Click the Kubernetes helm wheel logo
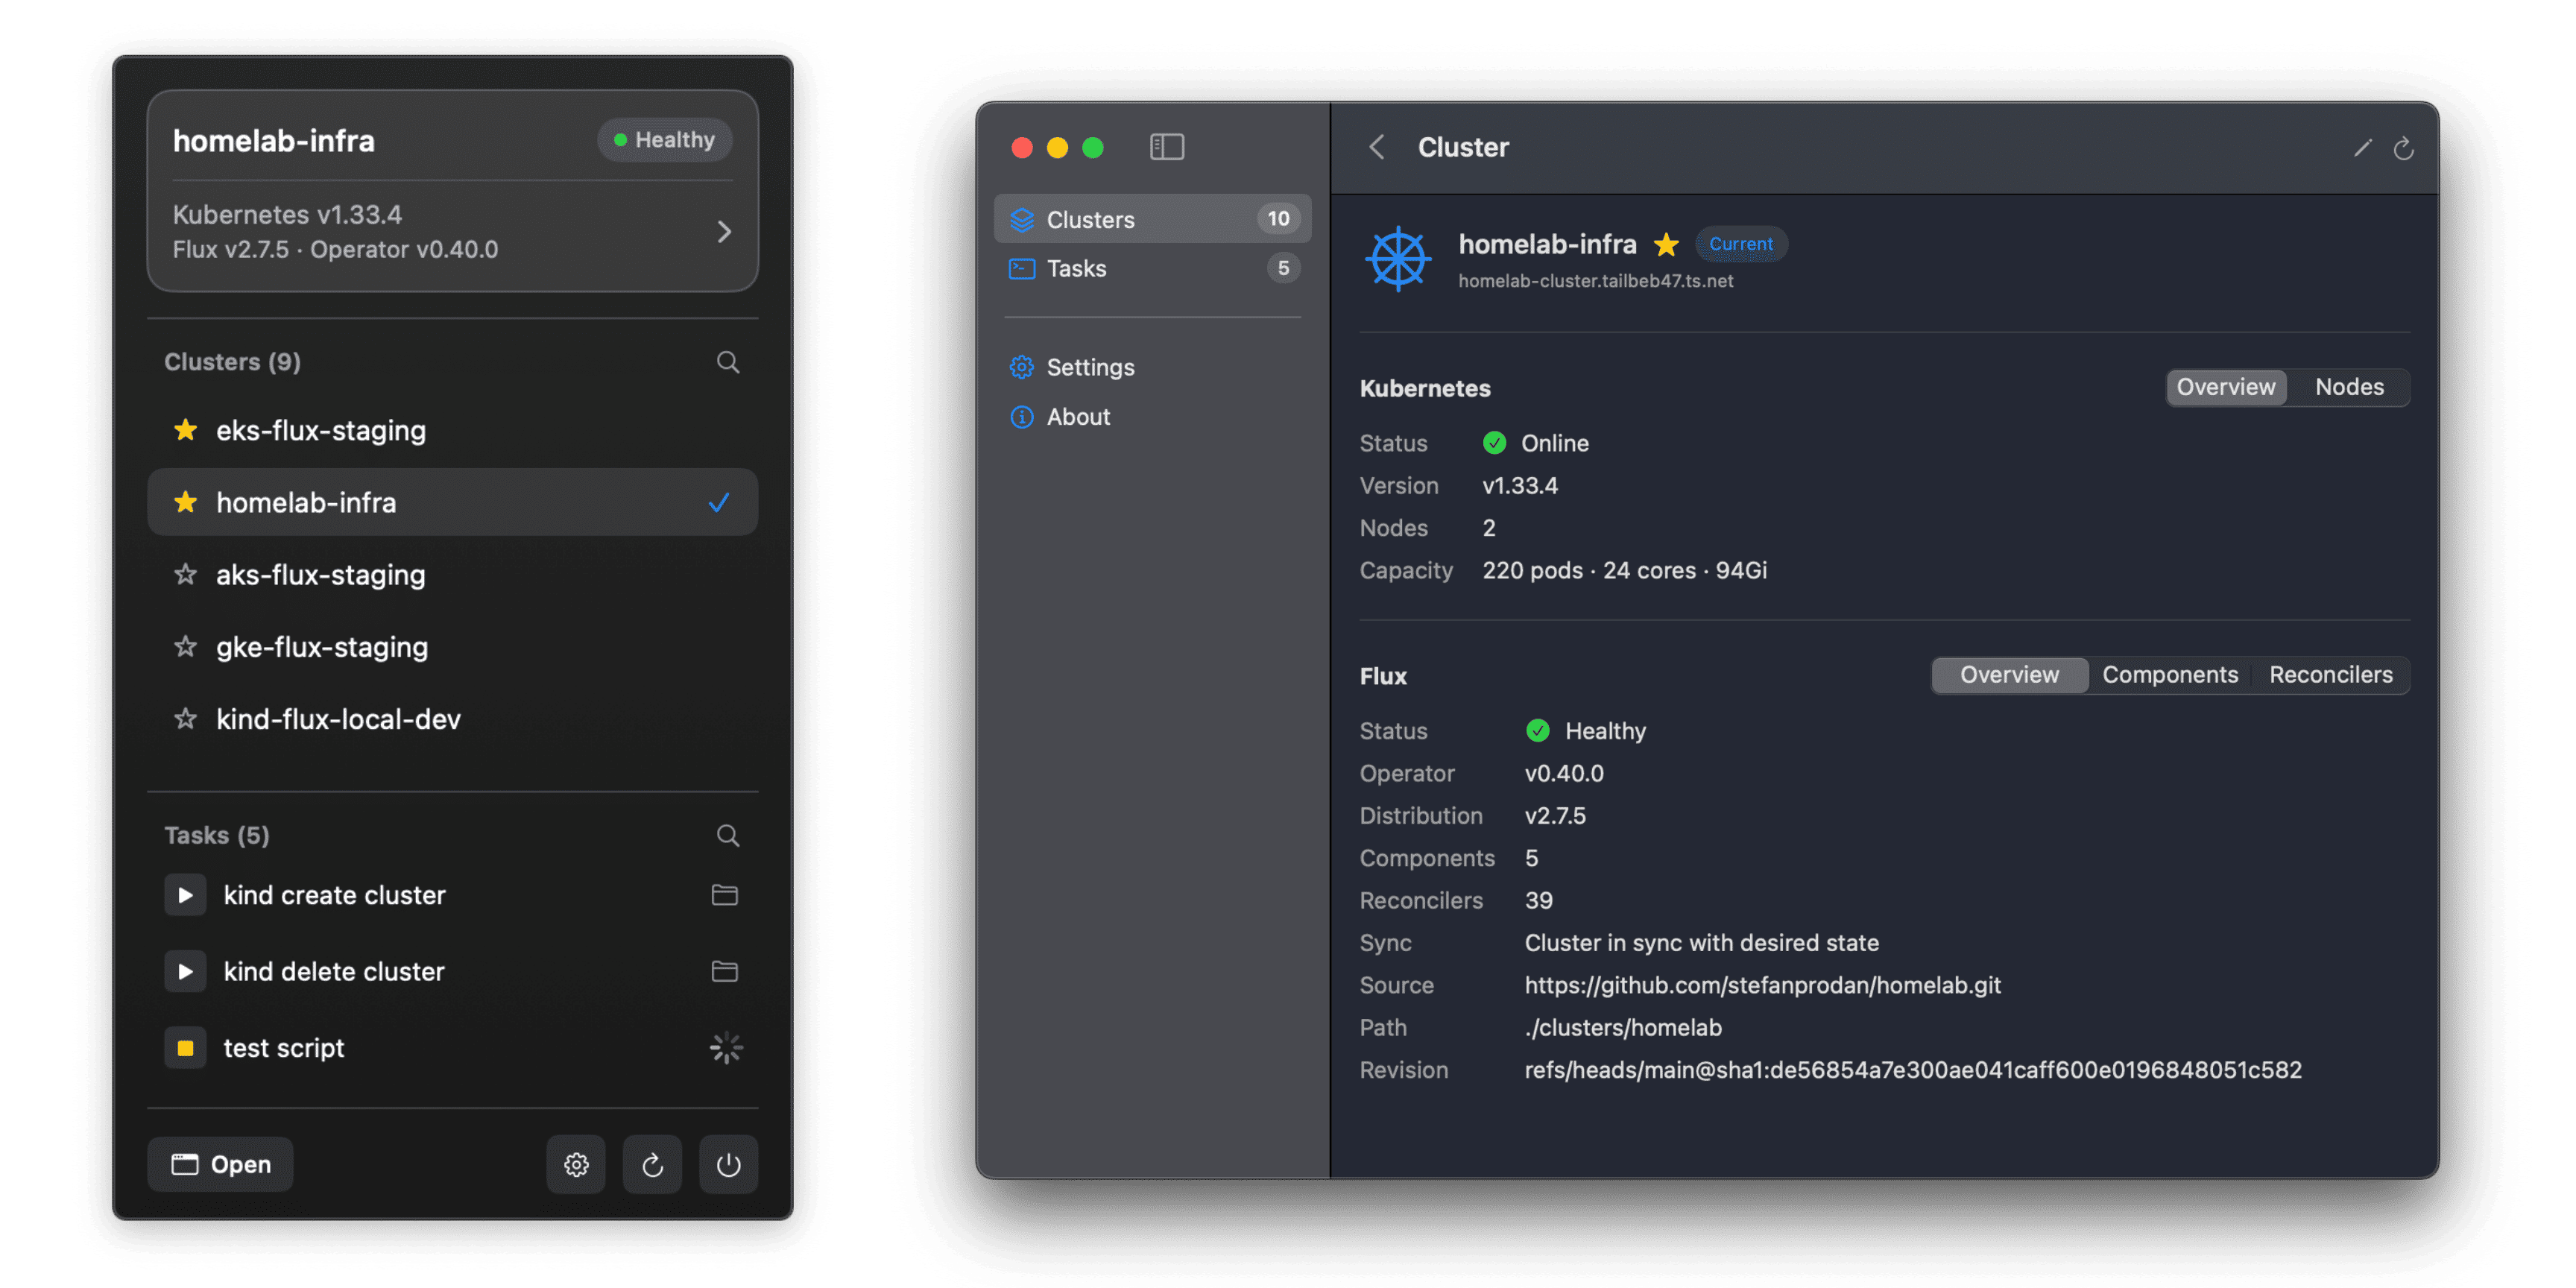The image size is (2576, 1288). point(1398,259)
